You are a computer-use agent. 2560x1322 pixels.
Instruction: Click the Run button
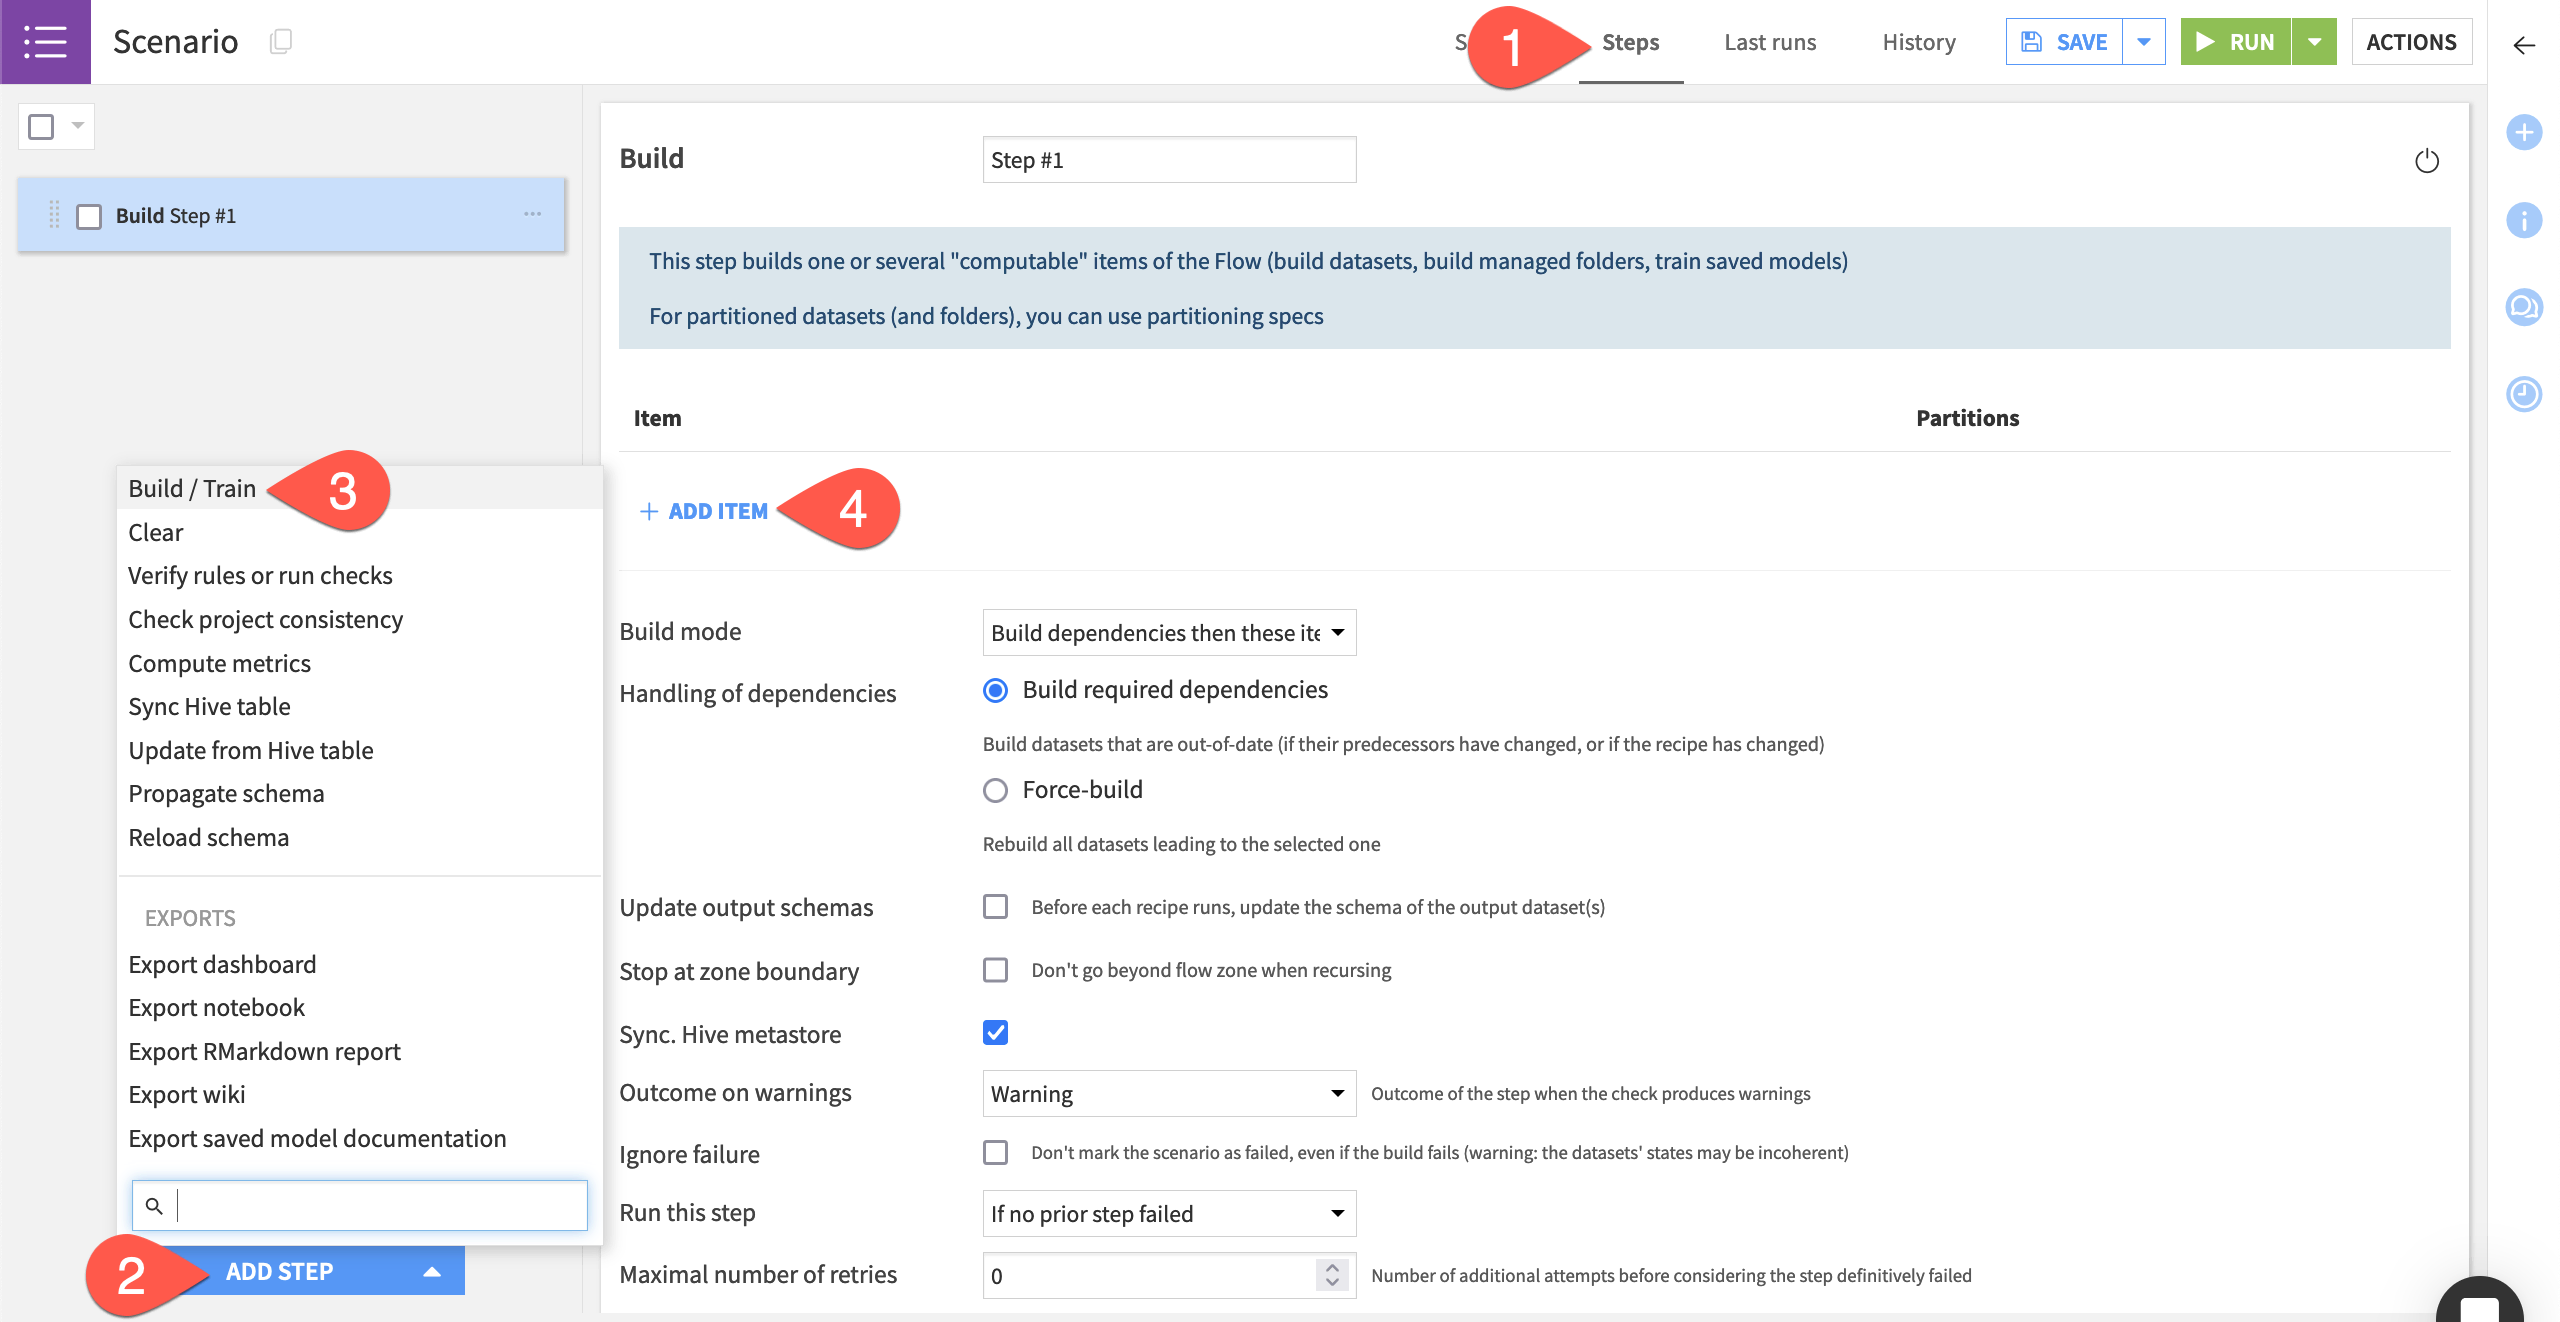(x=2241, y=40)
